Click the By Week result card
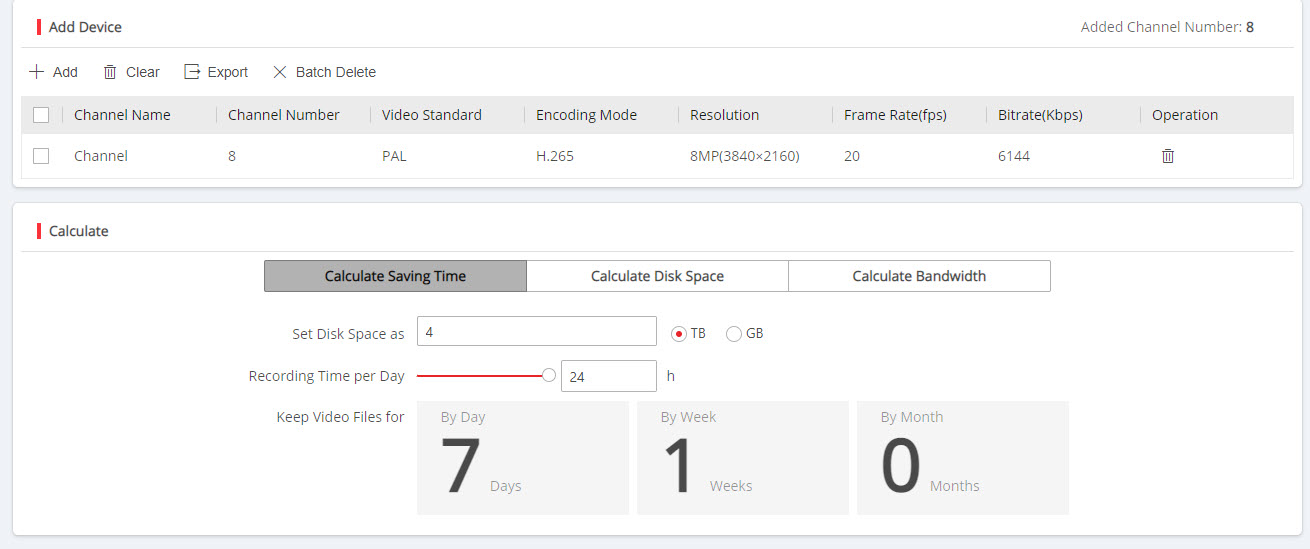The image size is (1310, 549). (x=742, y=458)
